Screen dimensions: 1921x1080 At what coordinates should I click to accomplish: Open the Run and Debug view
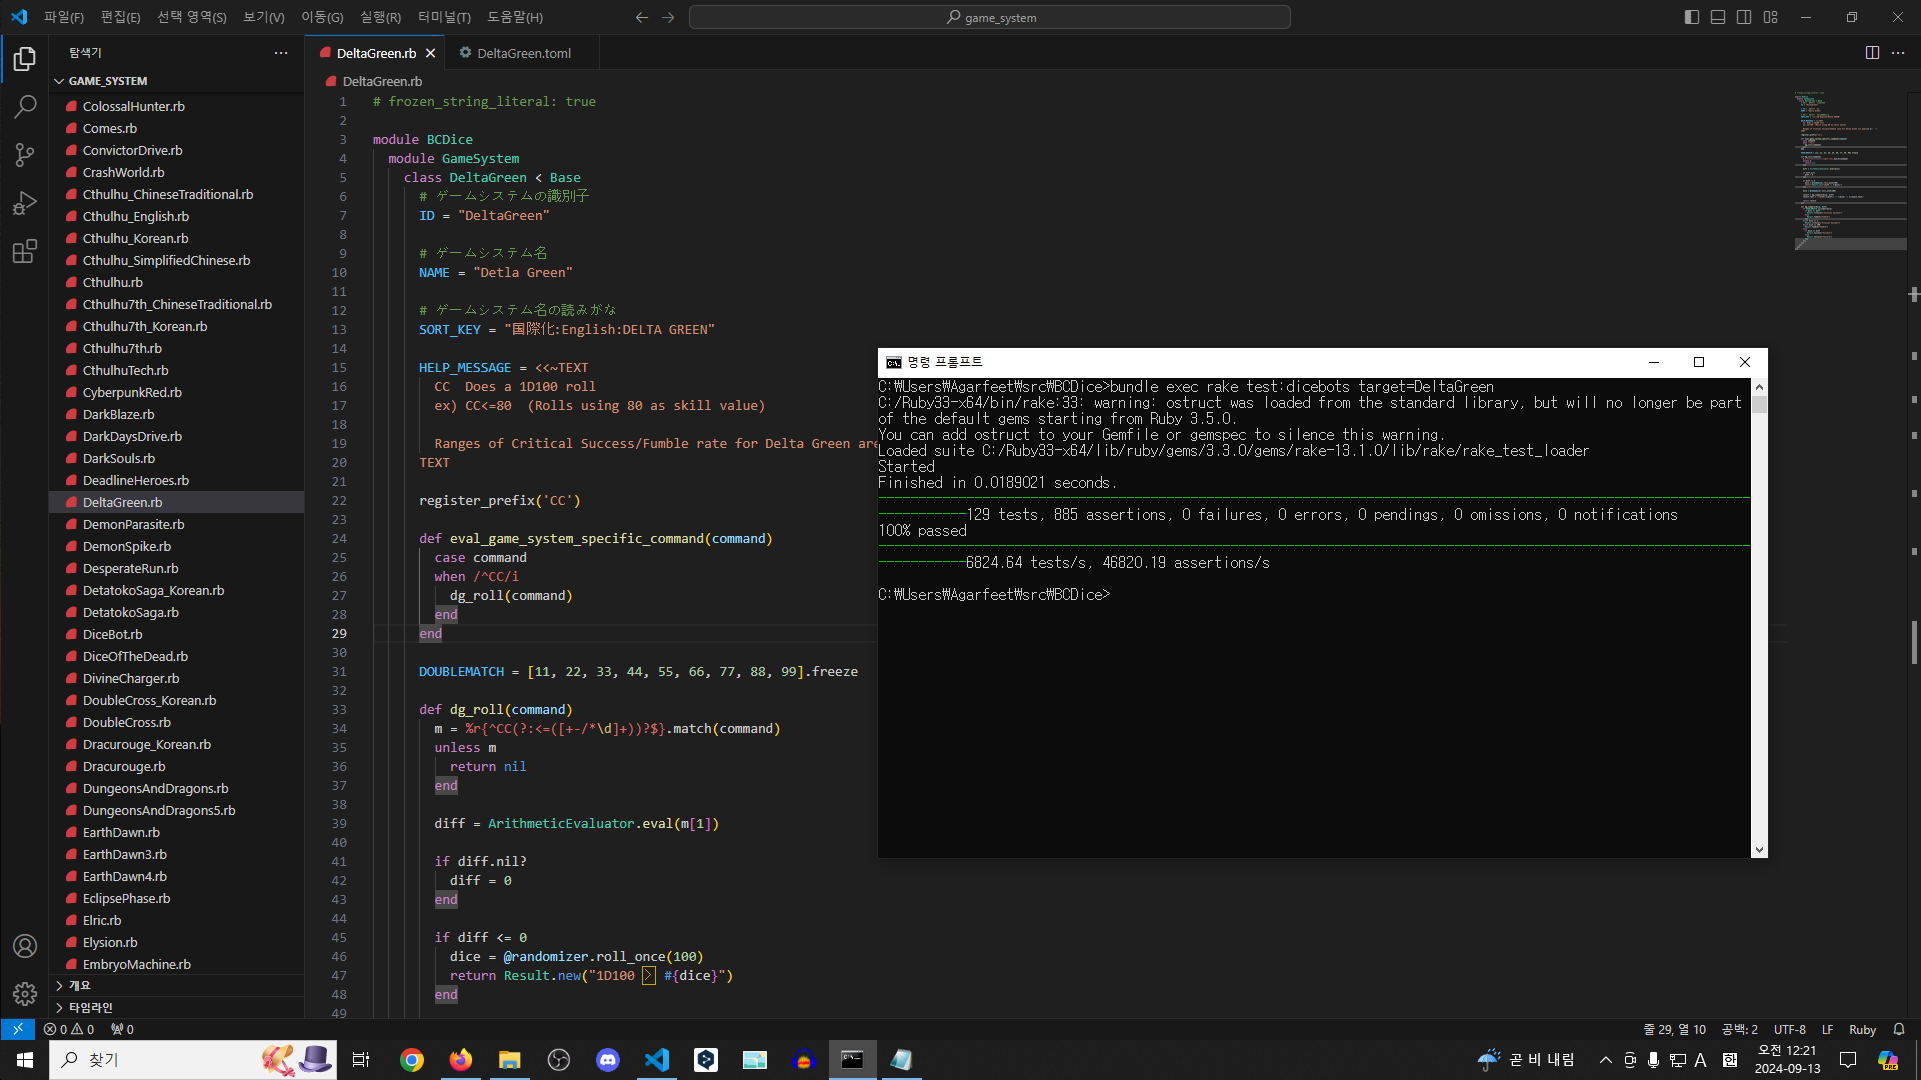click(x=25, y=203)
